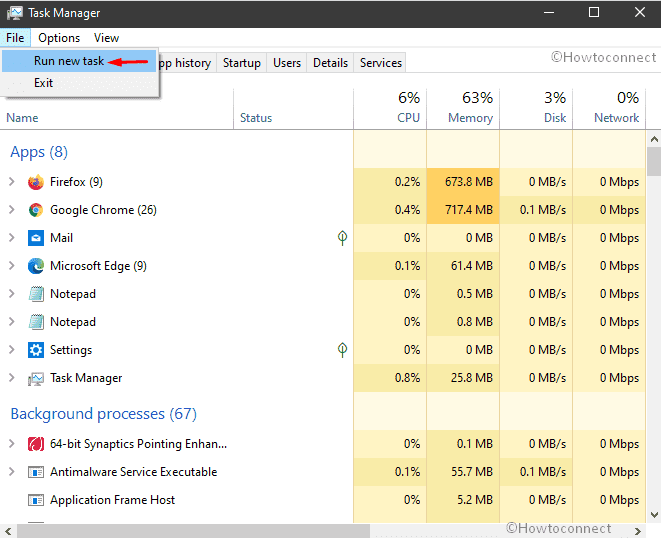The image size is (661, 538).
Task: Expand the Mail process group
Action: (x=11, y=238)
